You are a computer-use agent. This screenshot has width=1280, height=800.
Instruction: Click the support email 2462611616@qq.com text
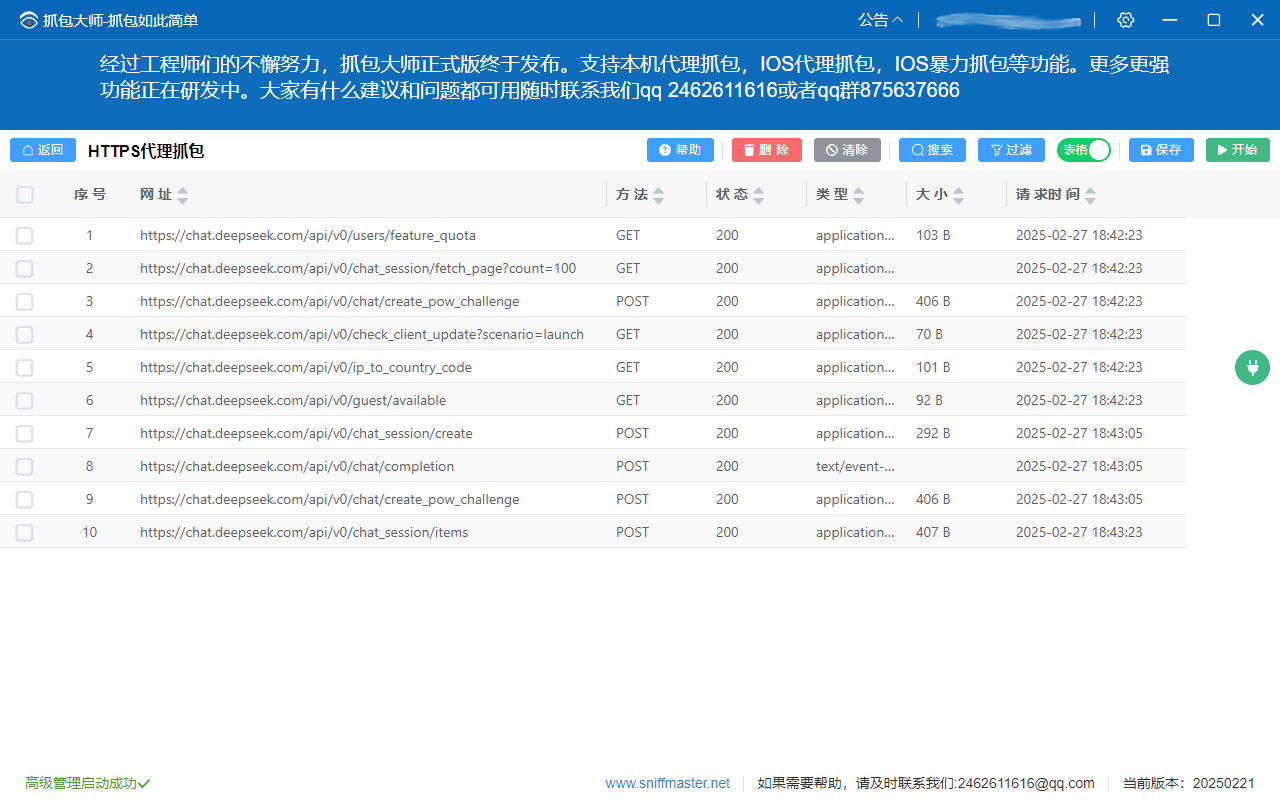click(1026, 783)
